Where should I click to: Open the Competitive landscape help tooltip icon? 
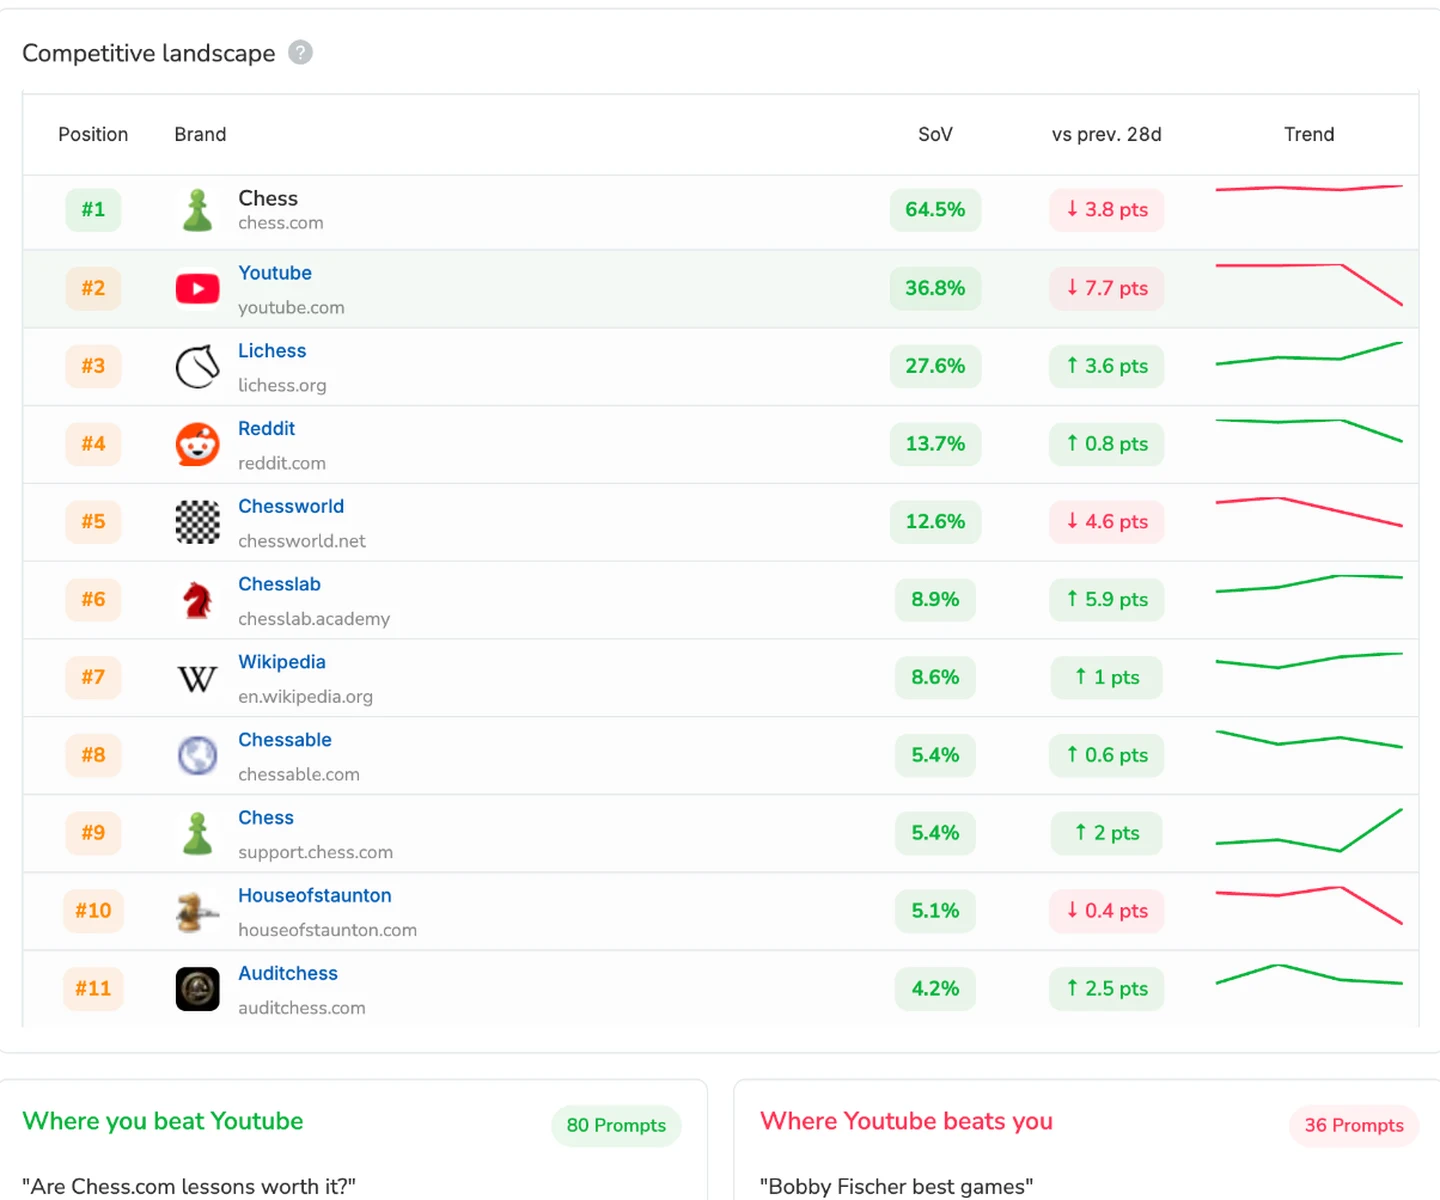pyautogui.click(x=300, y=52)
